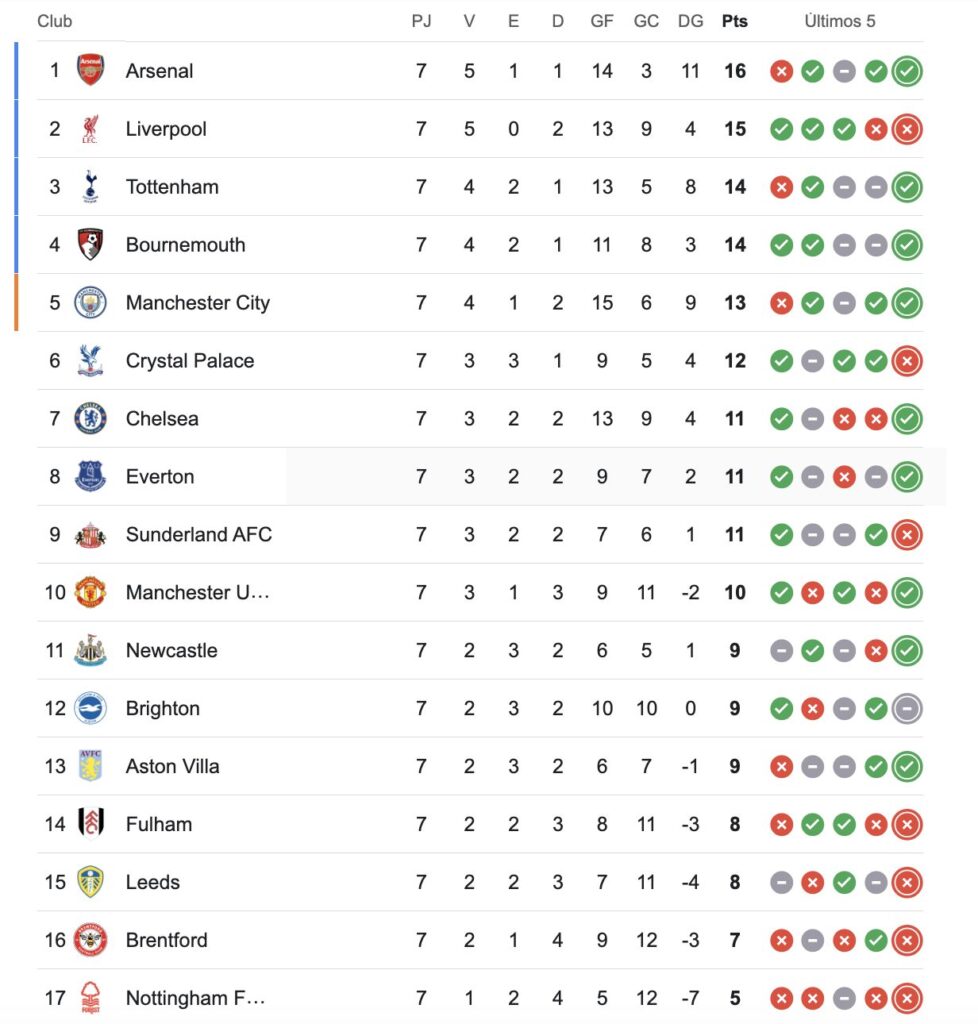Click the Club column header
This screenshot has width=978, height=1024.
click(55, 21)
